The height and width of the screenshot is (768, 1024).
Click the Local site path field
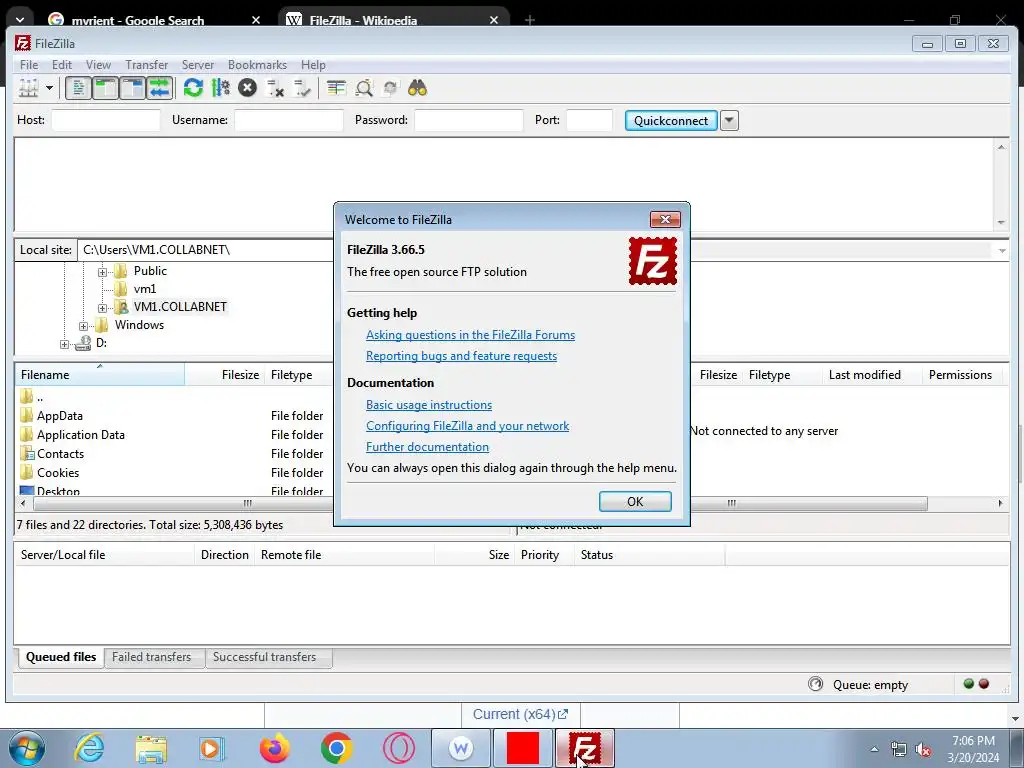205,250
